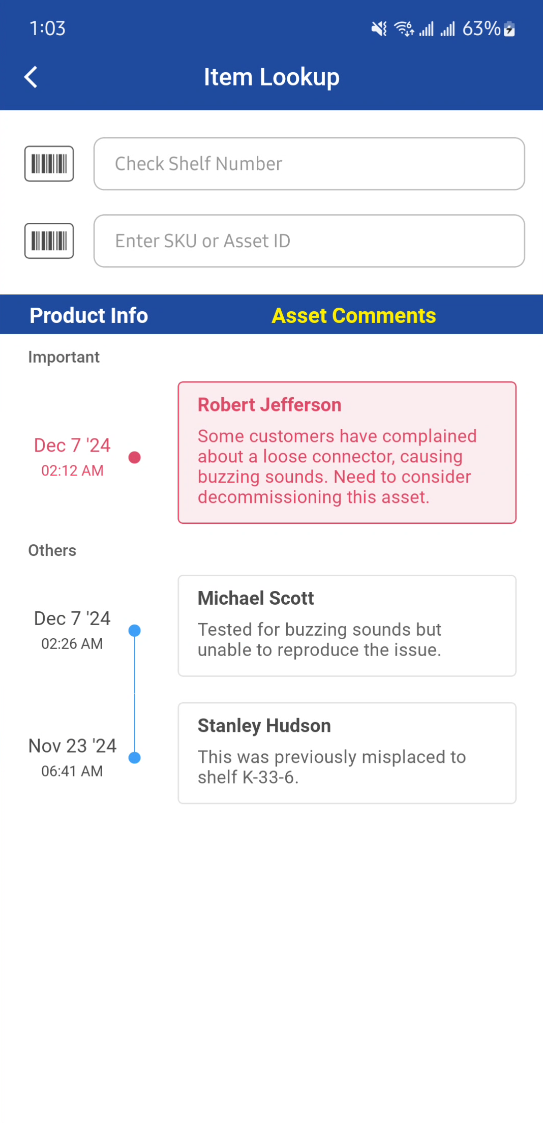Viewport: 543px width, 1123px height.
Task: Tap the Item Lookup title
Action: pos(272,77)
